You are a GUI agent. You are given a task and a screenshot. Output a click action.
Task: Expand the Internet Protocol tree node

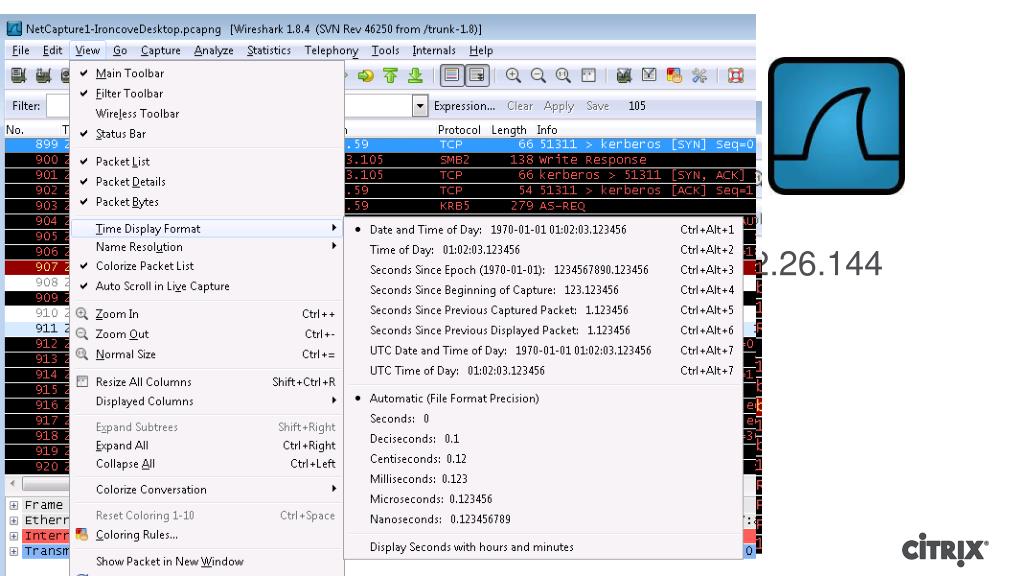click(14, 536)
